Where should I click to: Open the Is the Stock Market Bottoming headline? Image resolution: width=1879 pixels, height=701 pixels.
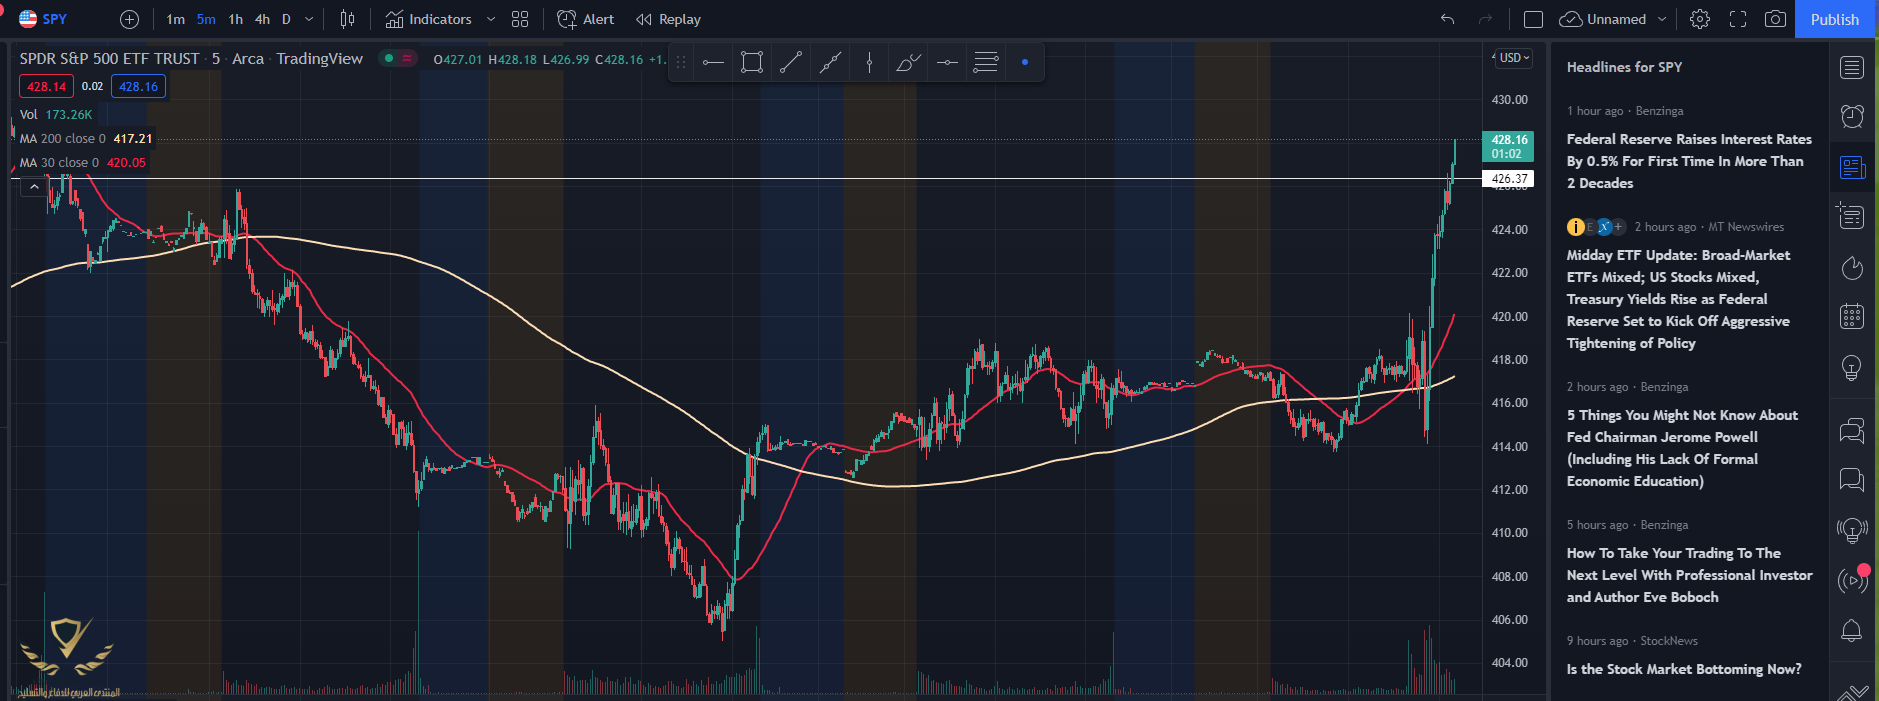[1684, 669]
